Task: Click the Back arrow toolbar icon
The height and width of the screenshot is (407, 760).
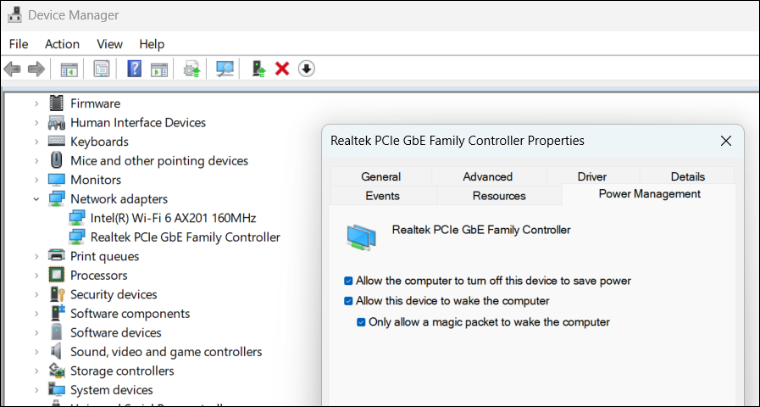Action: point(12,69)
